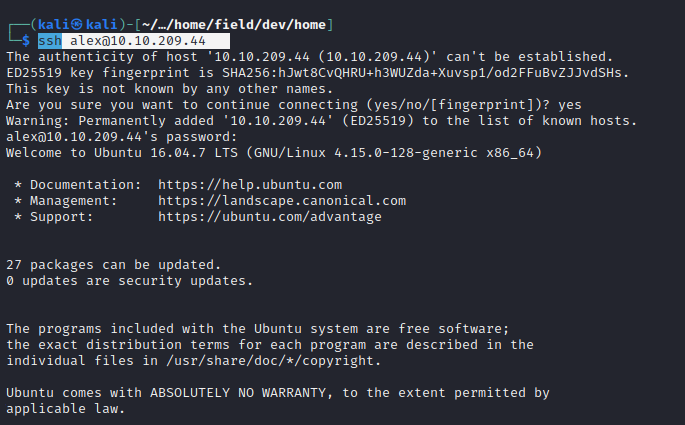Viewport: 685px width, 425px height.
Task: Click the "27 packages can be updated" line
Action: [113, 264]
